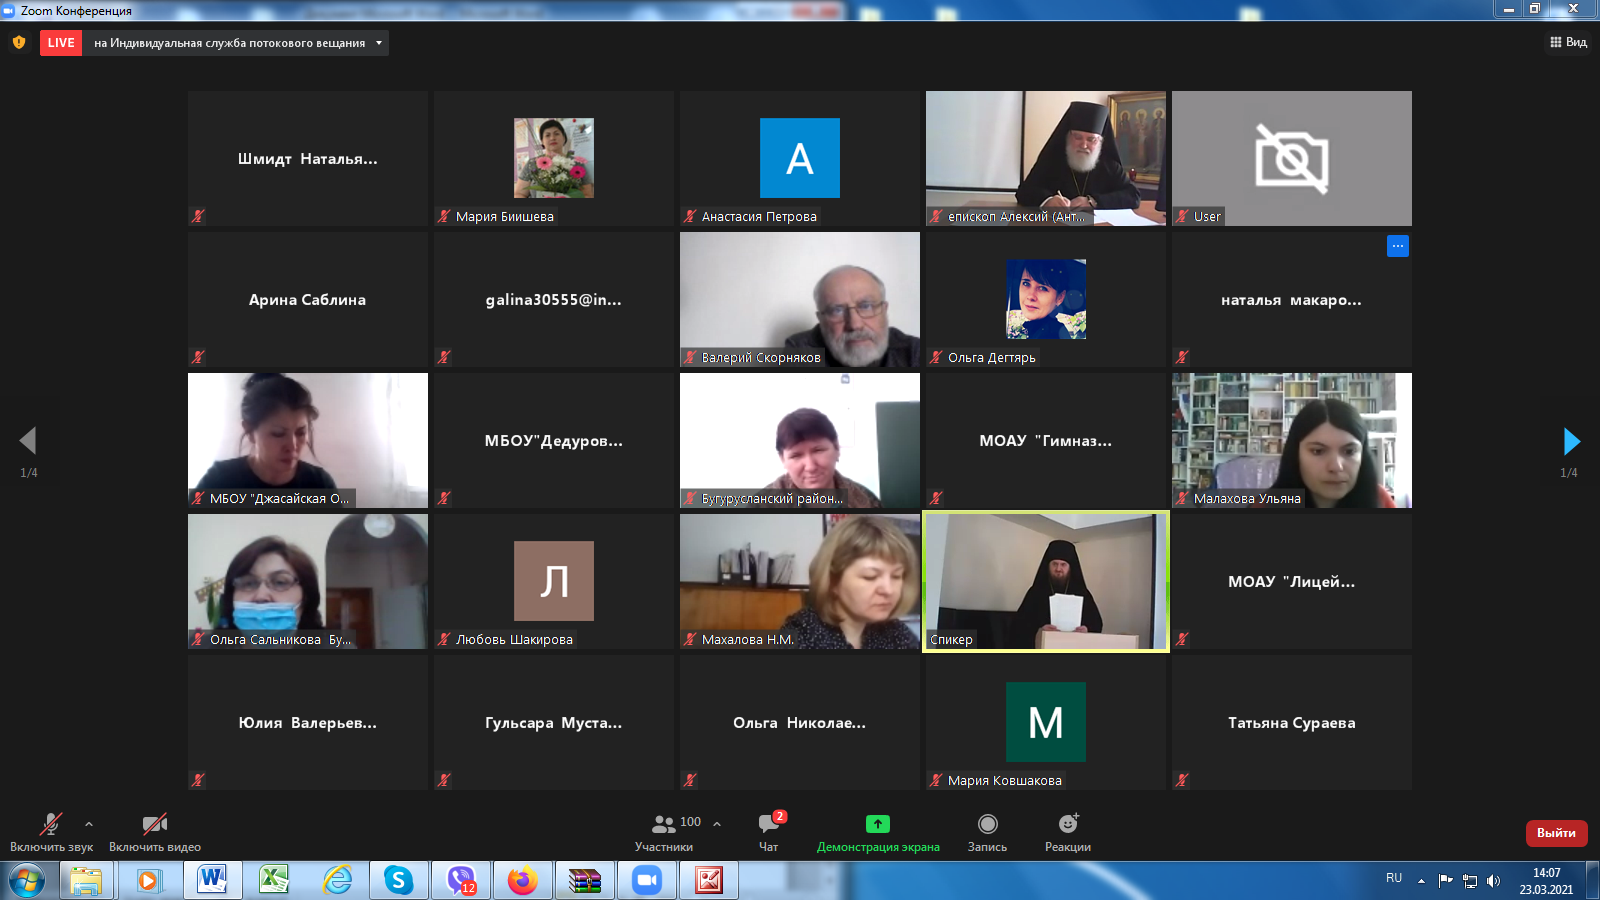Toggle the system volume speaker icon
The height and width of the screenshot is (900, 1600).
[1493, 881]
